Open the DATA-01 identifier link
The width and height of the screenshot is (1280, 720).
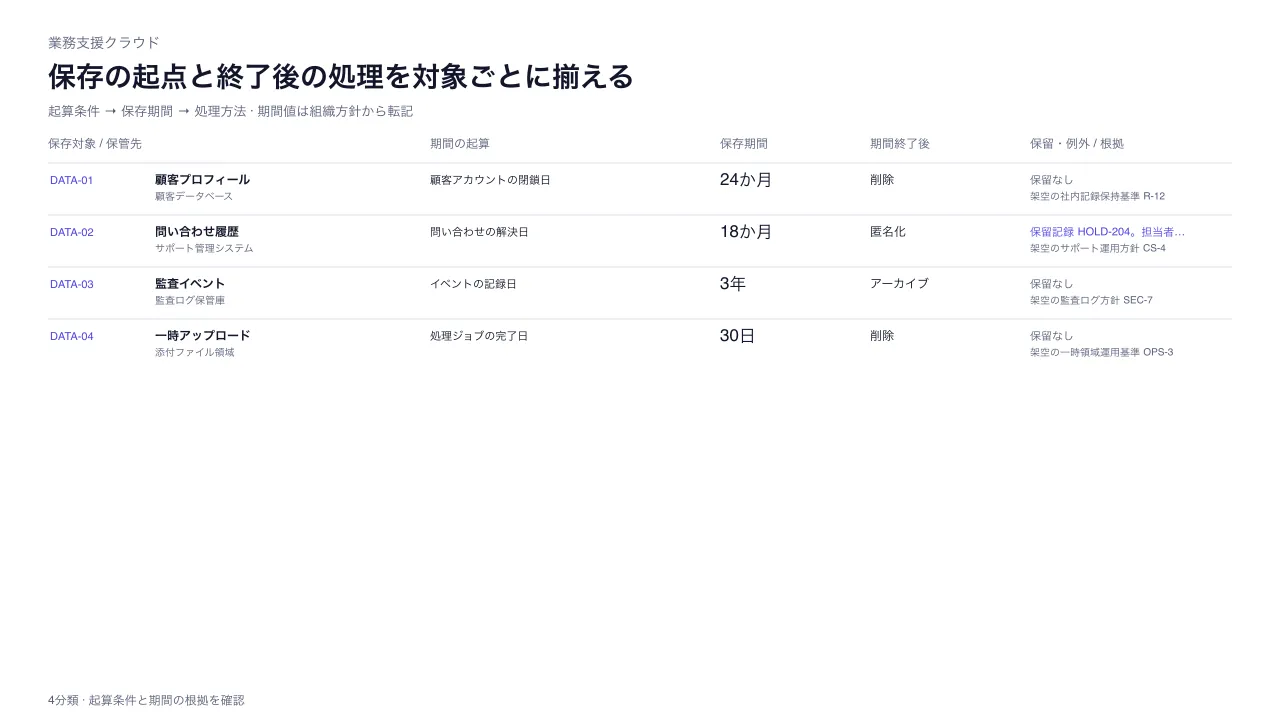tap(72, 180)
